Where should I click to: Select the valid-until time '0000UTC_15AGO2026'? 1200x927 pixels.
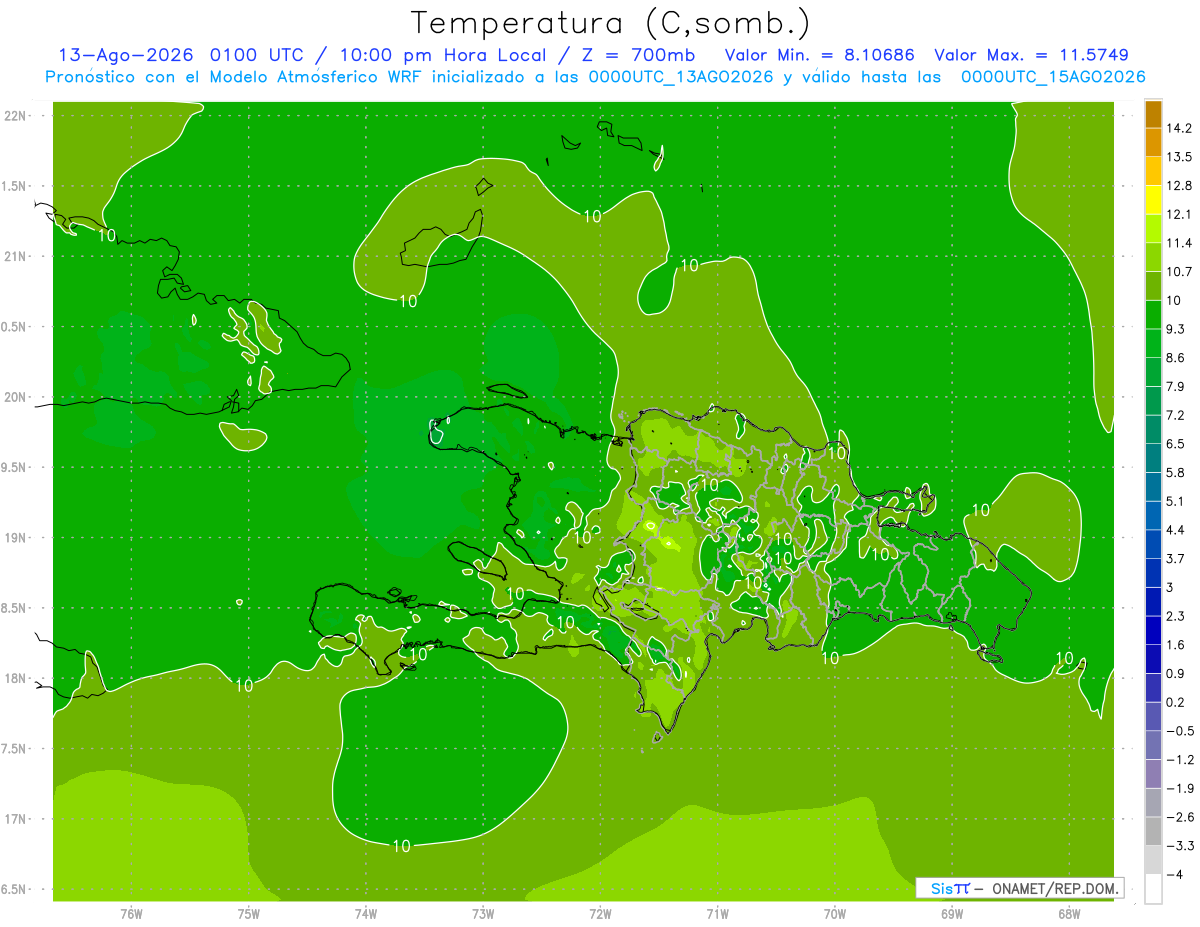click(1053, 77)
